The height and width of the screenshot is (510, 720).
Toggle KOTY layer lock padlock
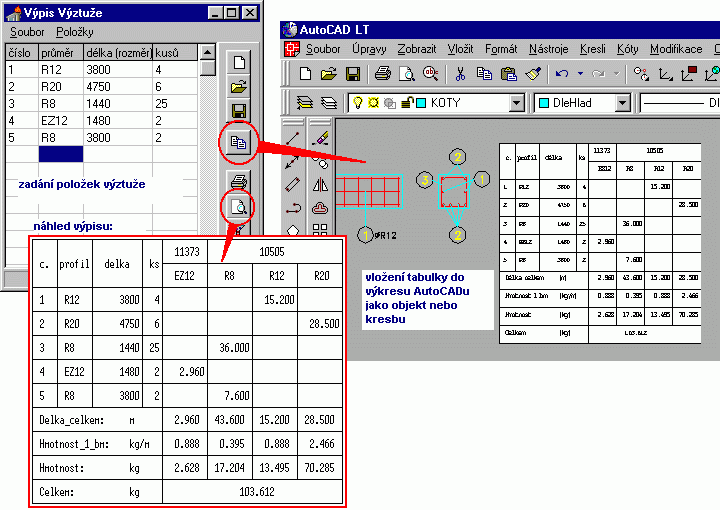[407, 102]
